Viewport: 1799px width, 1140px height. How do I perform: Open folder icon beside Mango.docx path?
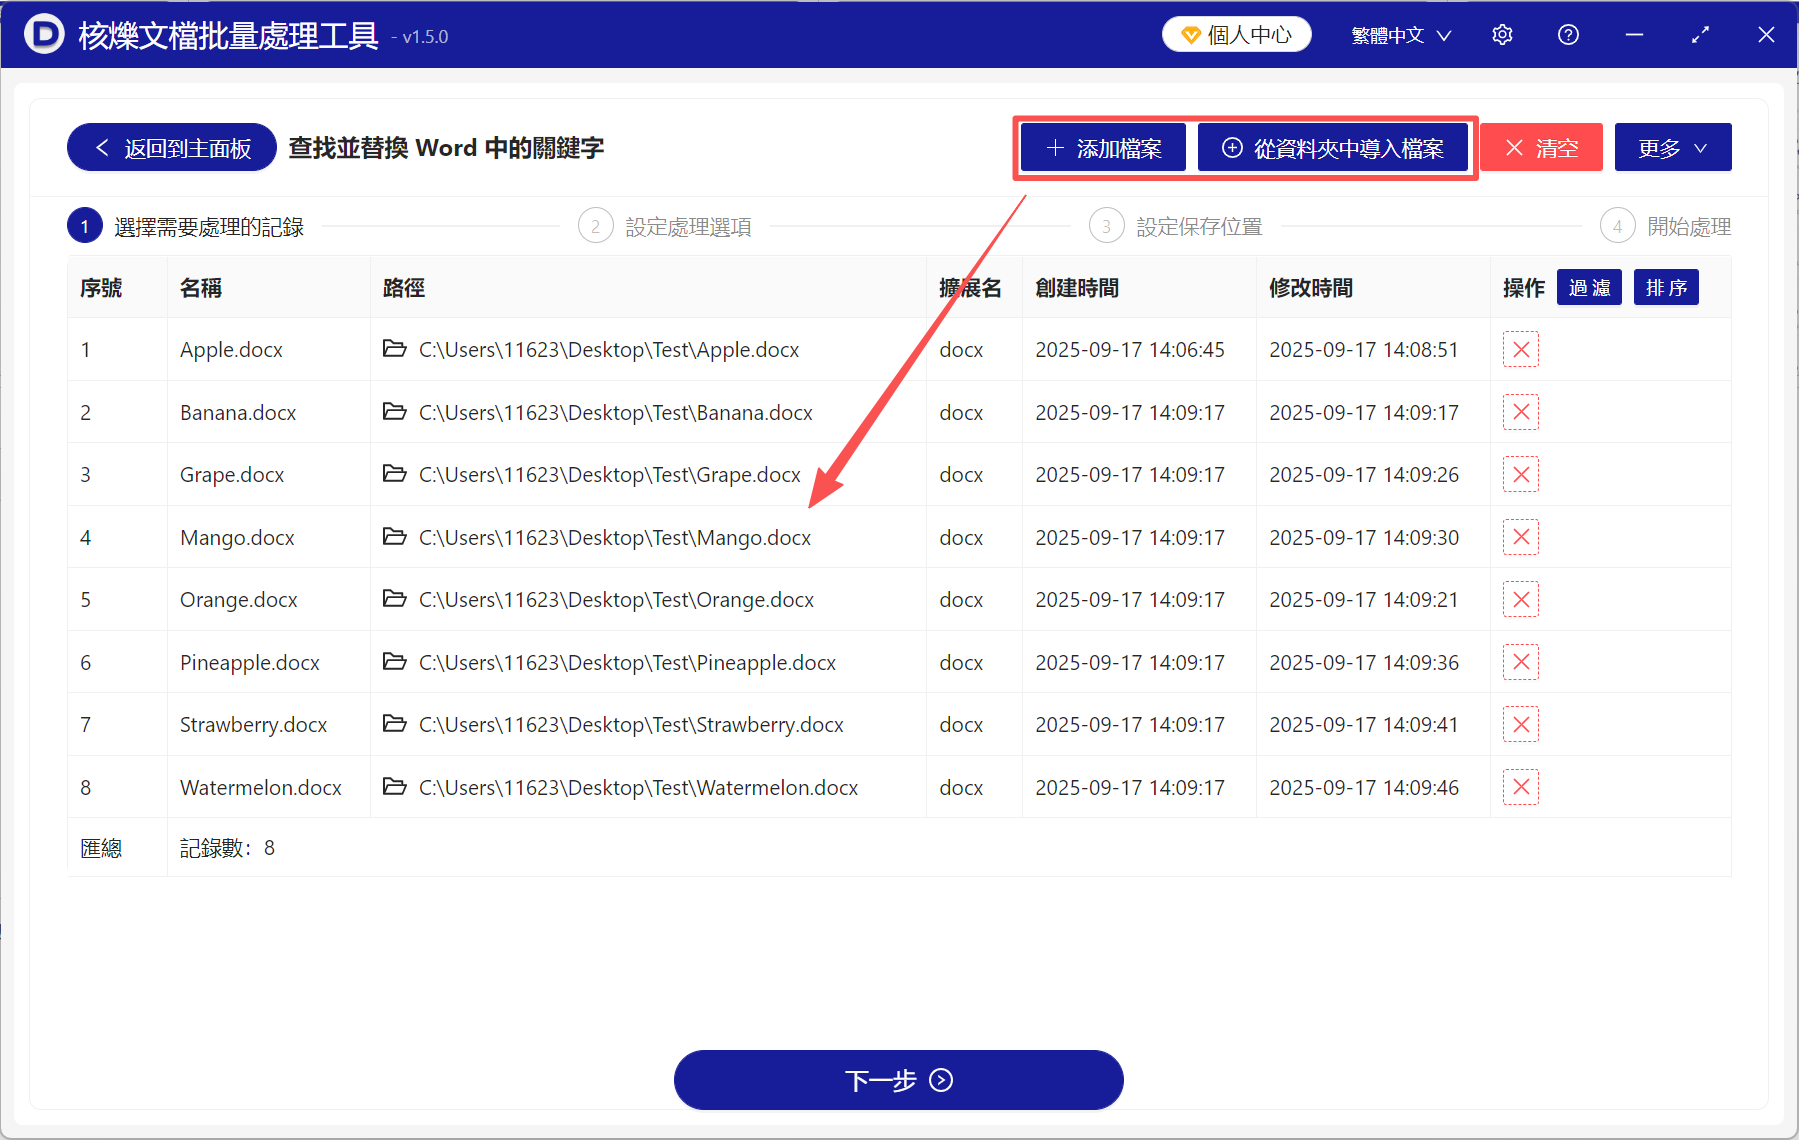point(394,537)
